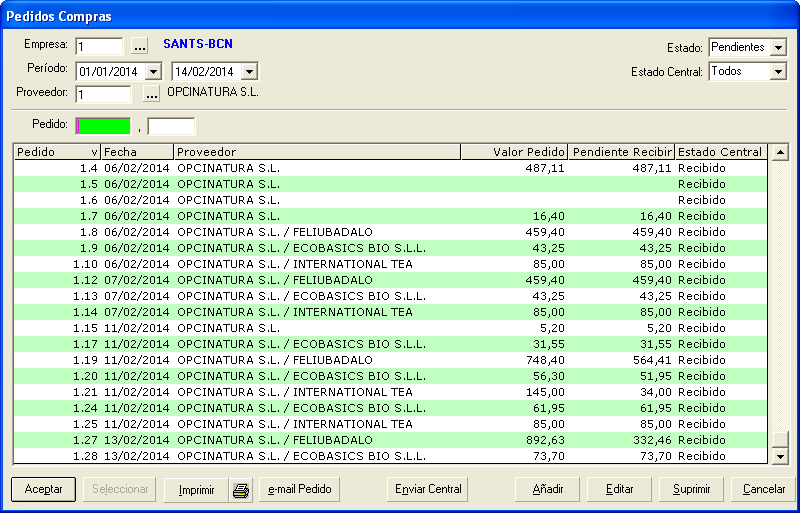Click the list scroll up arrow
The image size is (800, 513).
[780, 152]
